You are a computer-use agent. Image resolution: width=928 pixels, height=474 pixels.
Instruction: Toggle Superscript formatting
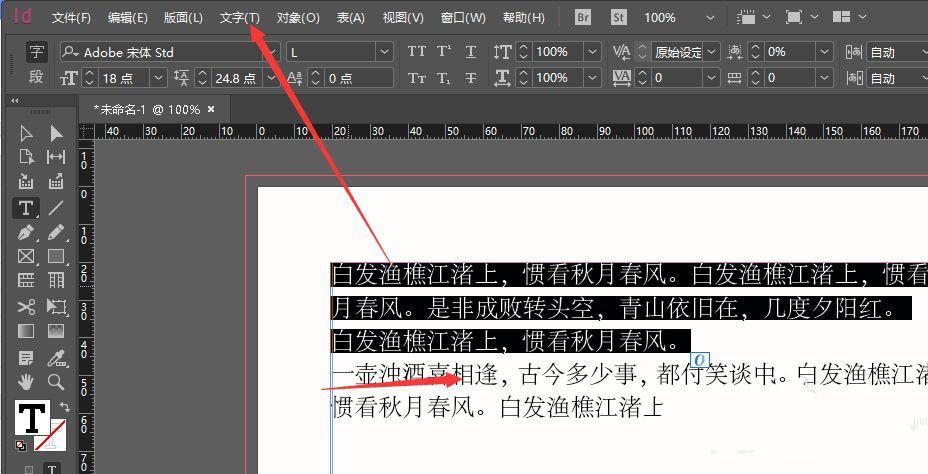click(x=444, y=51)
